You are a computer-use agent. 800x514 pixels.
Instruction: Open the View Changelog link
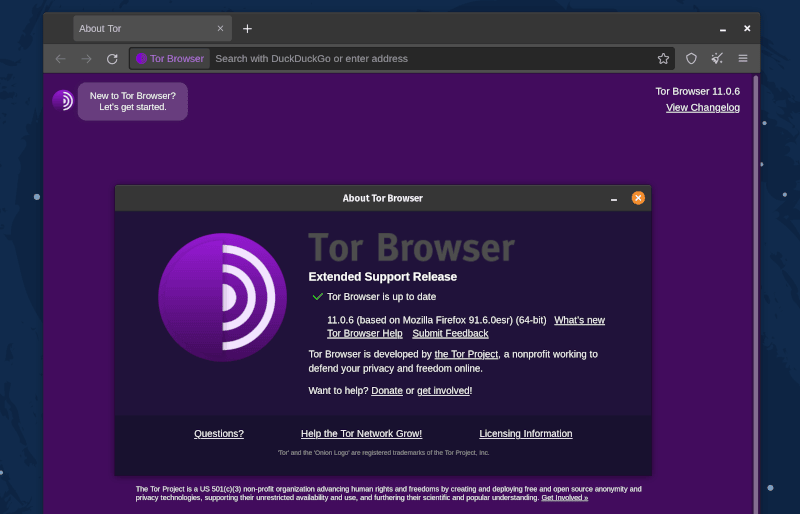703,107
